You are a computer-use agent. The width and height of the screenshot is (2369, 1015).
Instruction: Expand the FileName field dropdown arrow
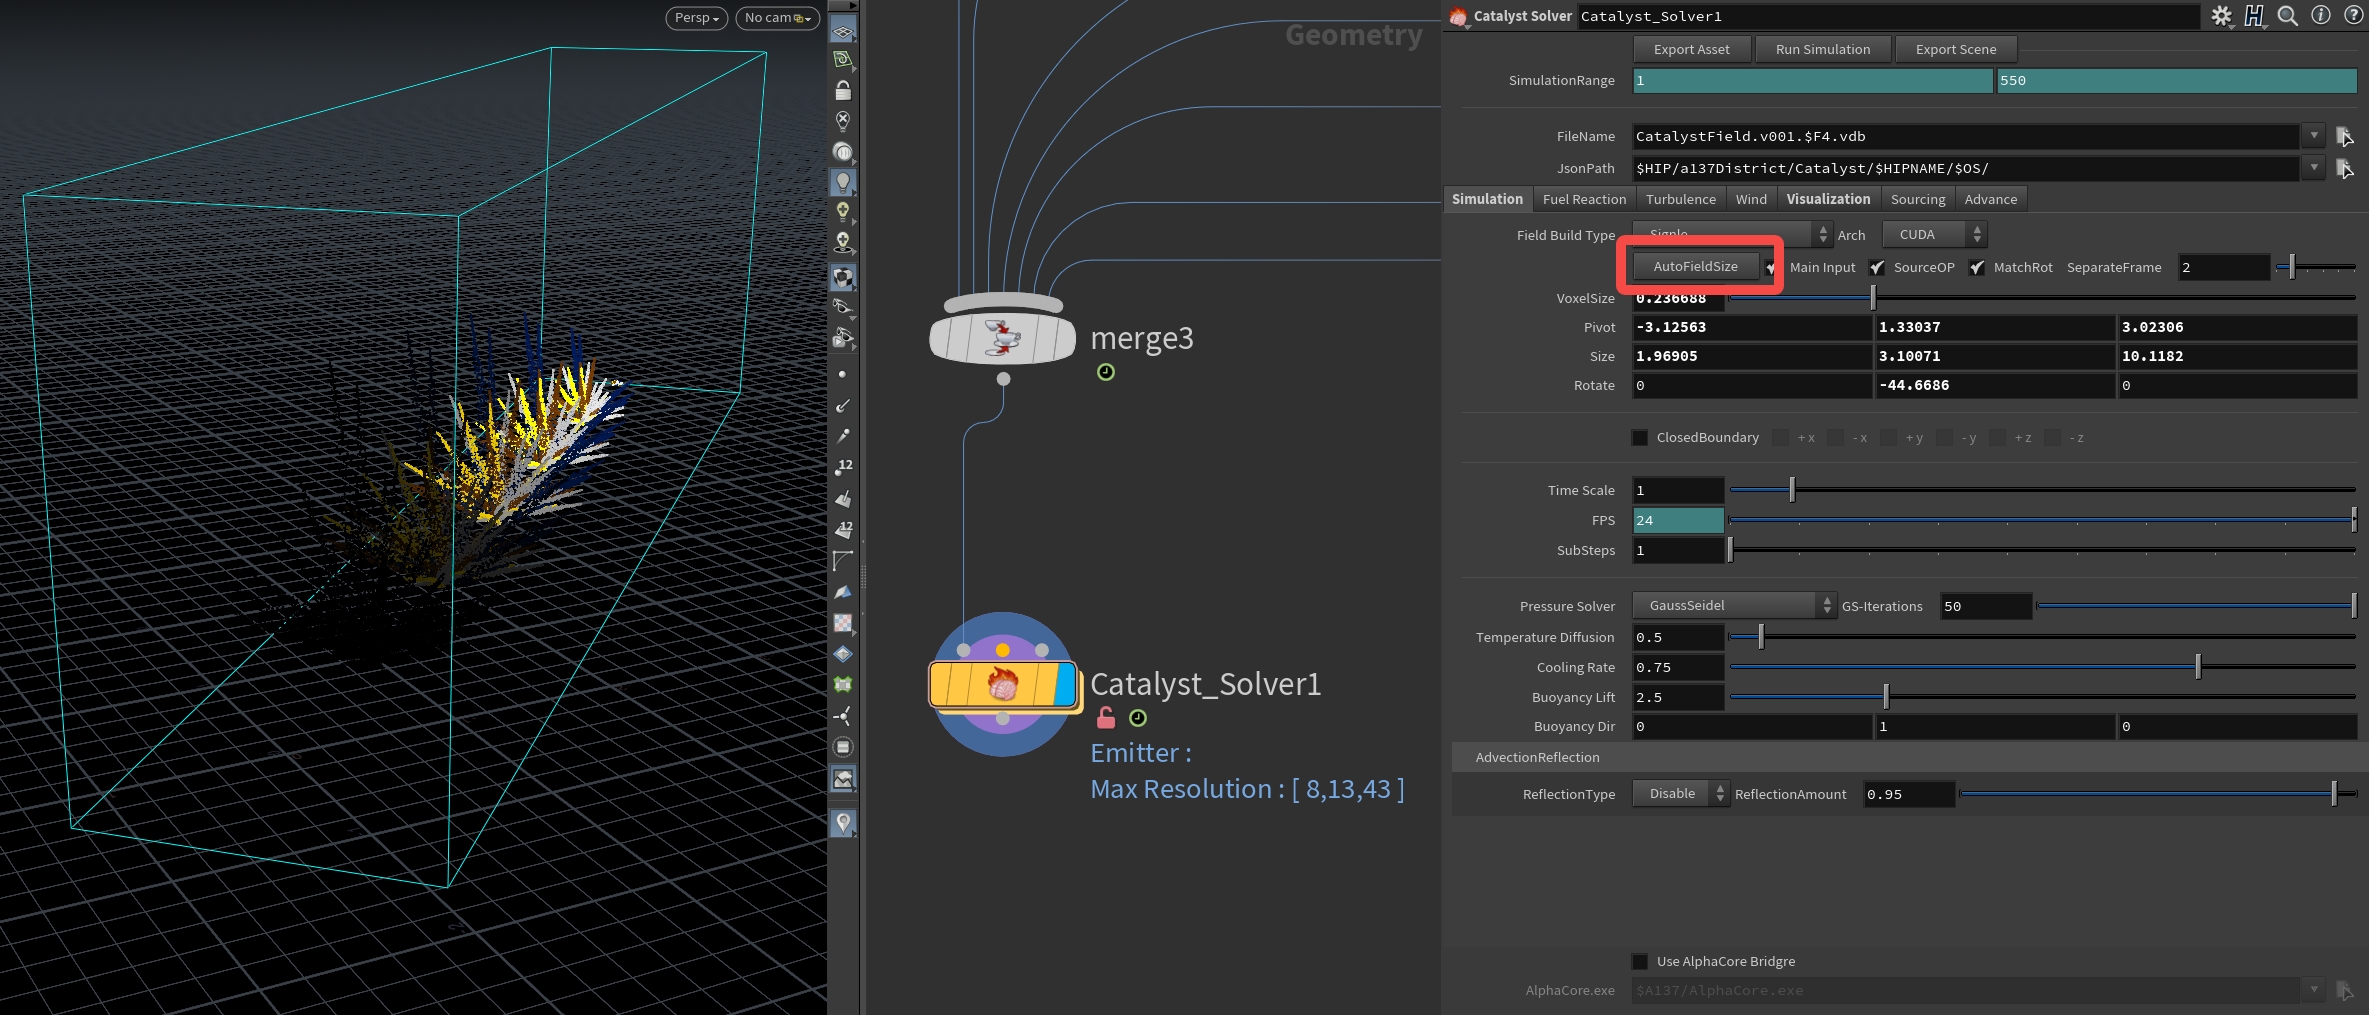point(2313,136)
